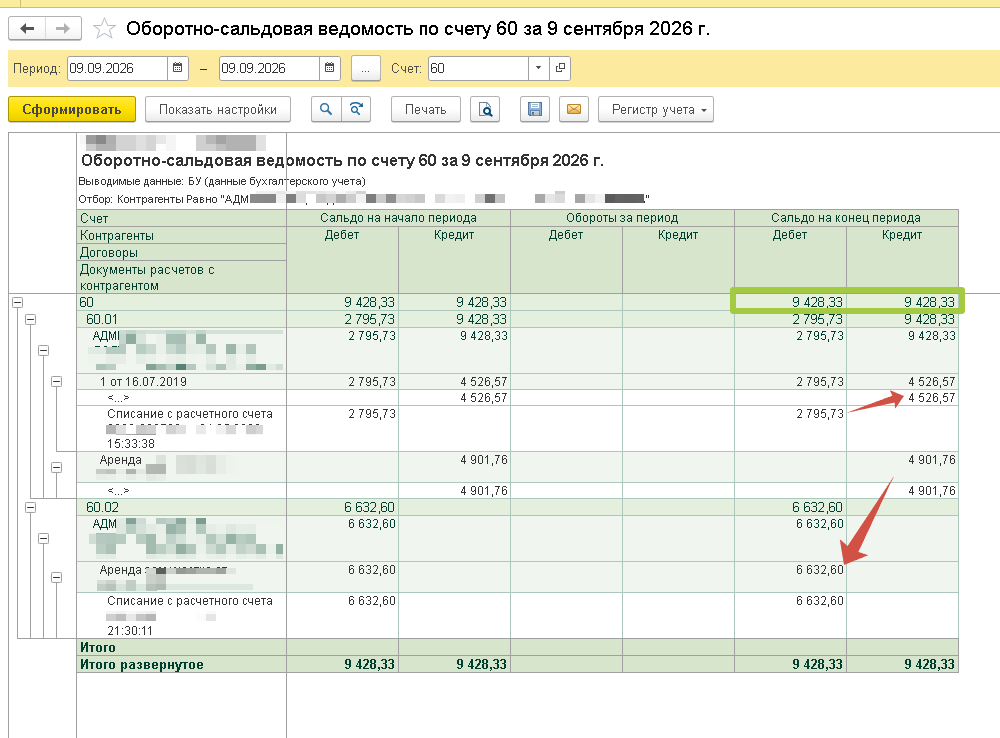This screenshot has width=1000, height=738.
Task: Focus the period end date field
Action: click(269, 68)
